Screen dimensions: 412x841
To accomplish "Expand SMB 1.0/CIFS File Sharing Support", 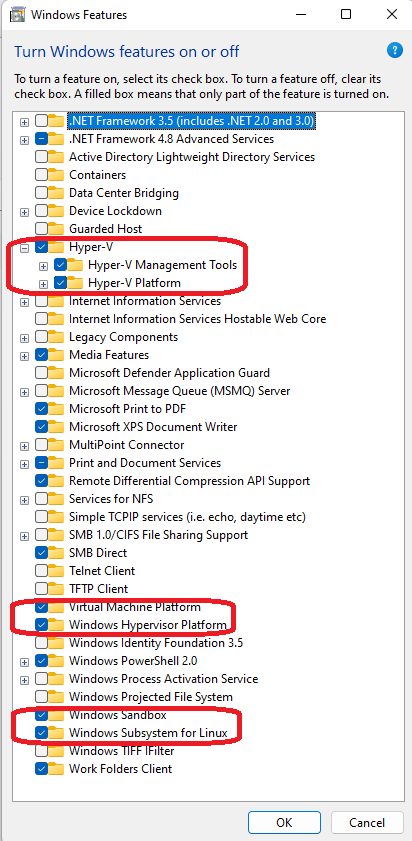I will coord(24,536).
